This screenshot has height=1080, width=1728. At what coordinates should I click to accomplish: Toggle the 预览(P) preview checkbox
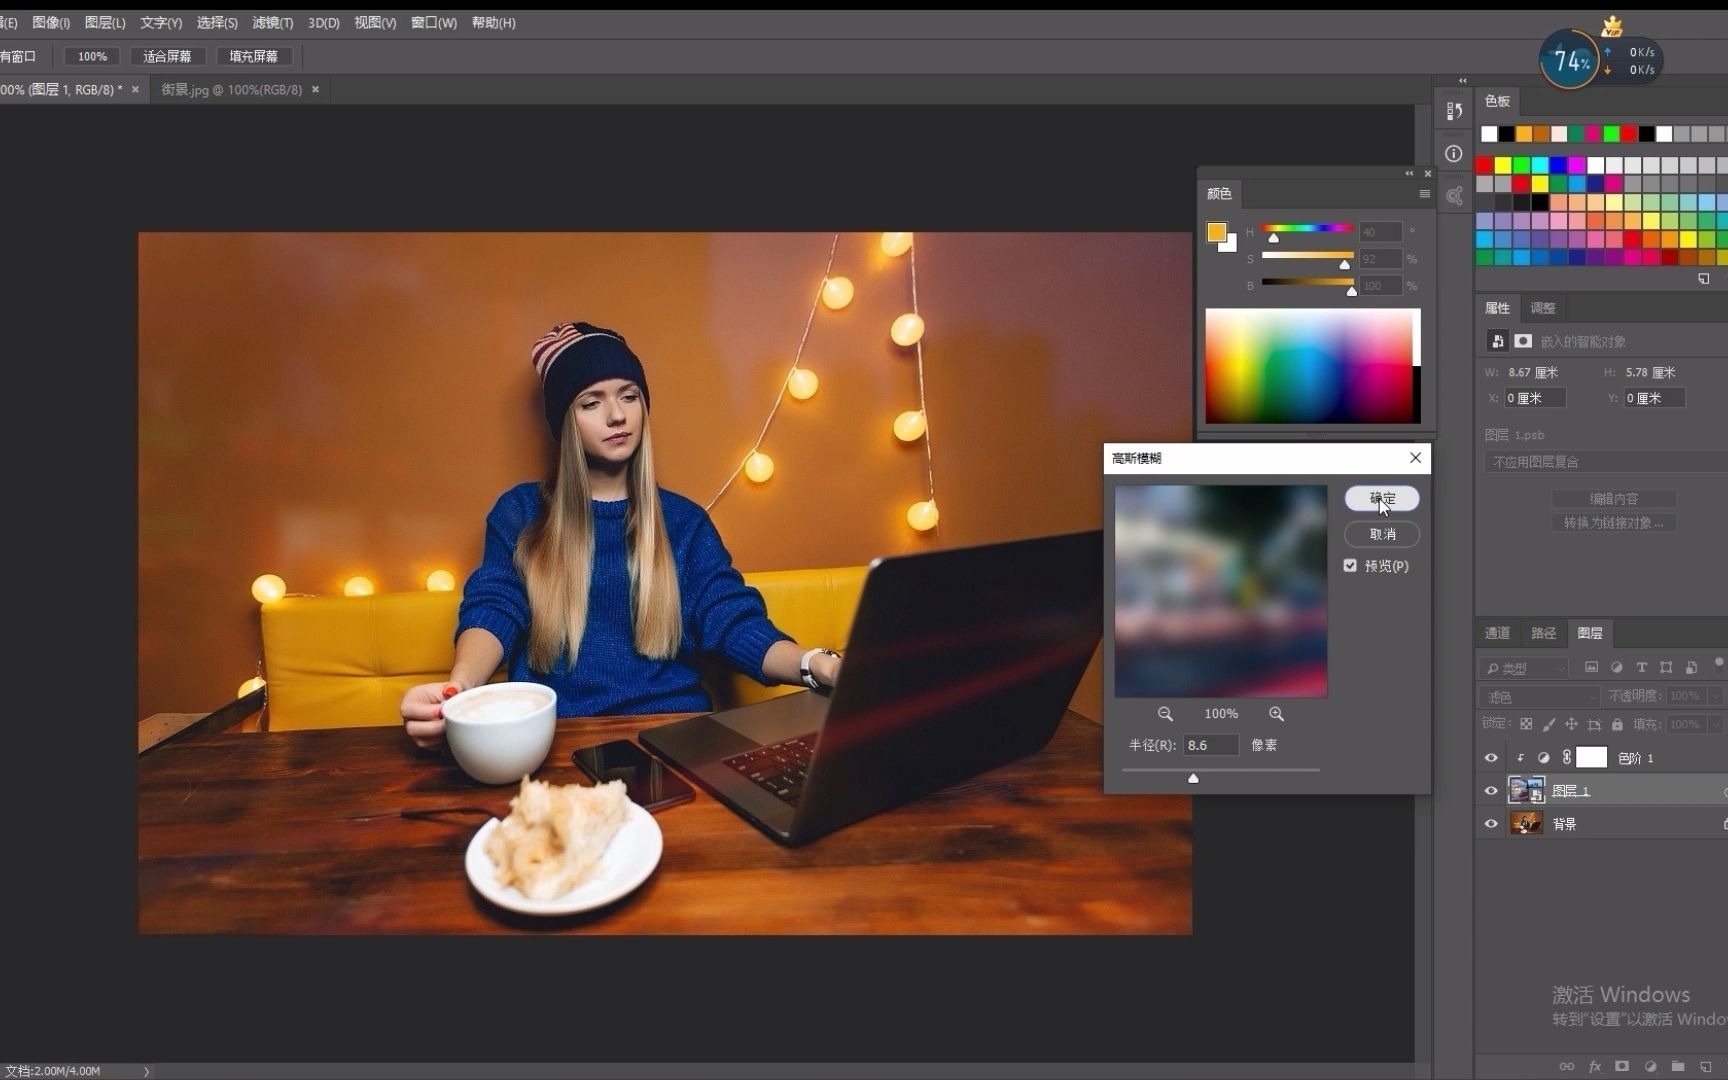pos(1350,566)
